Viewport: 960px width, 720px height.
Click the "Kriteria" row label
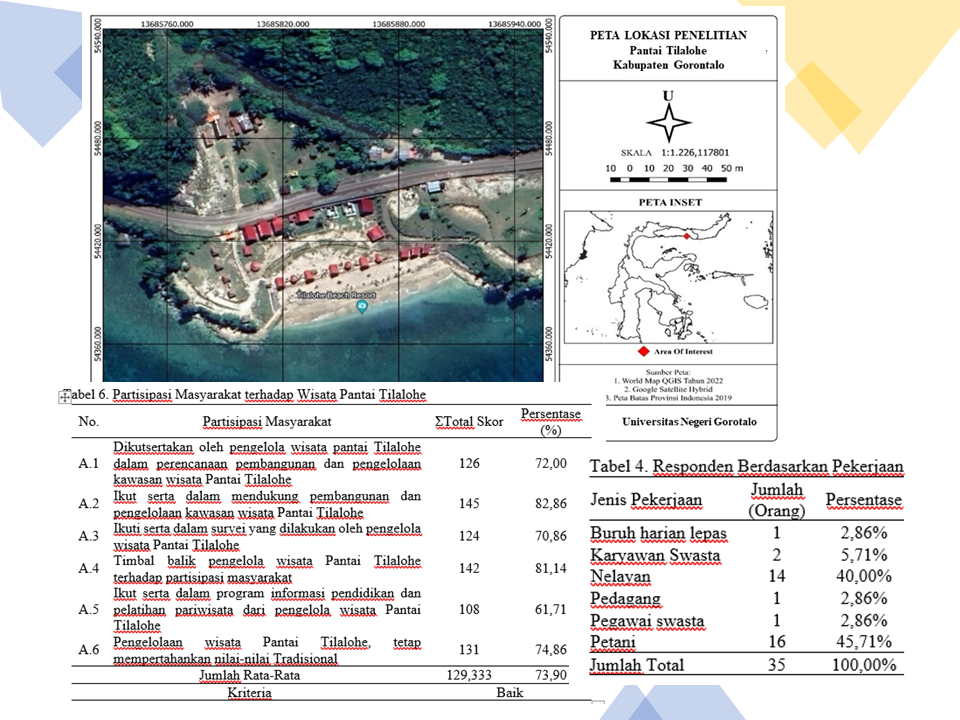point(250,693)
